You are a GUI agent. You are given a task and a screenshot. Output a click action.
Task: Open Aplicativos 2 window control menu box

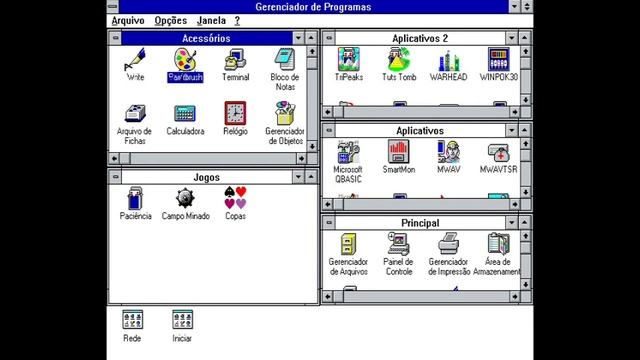pyautogui.click(x=329, y=38)
